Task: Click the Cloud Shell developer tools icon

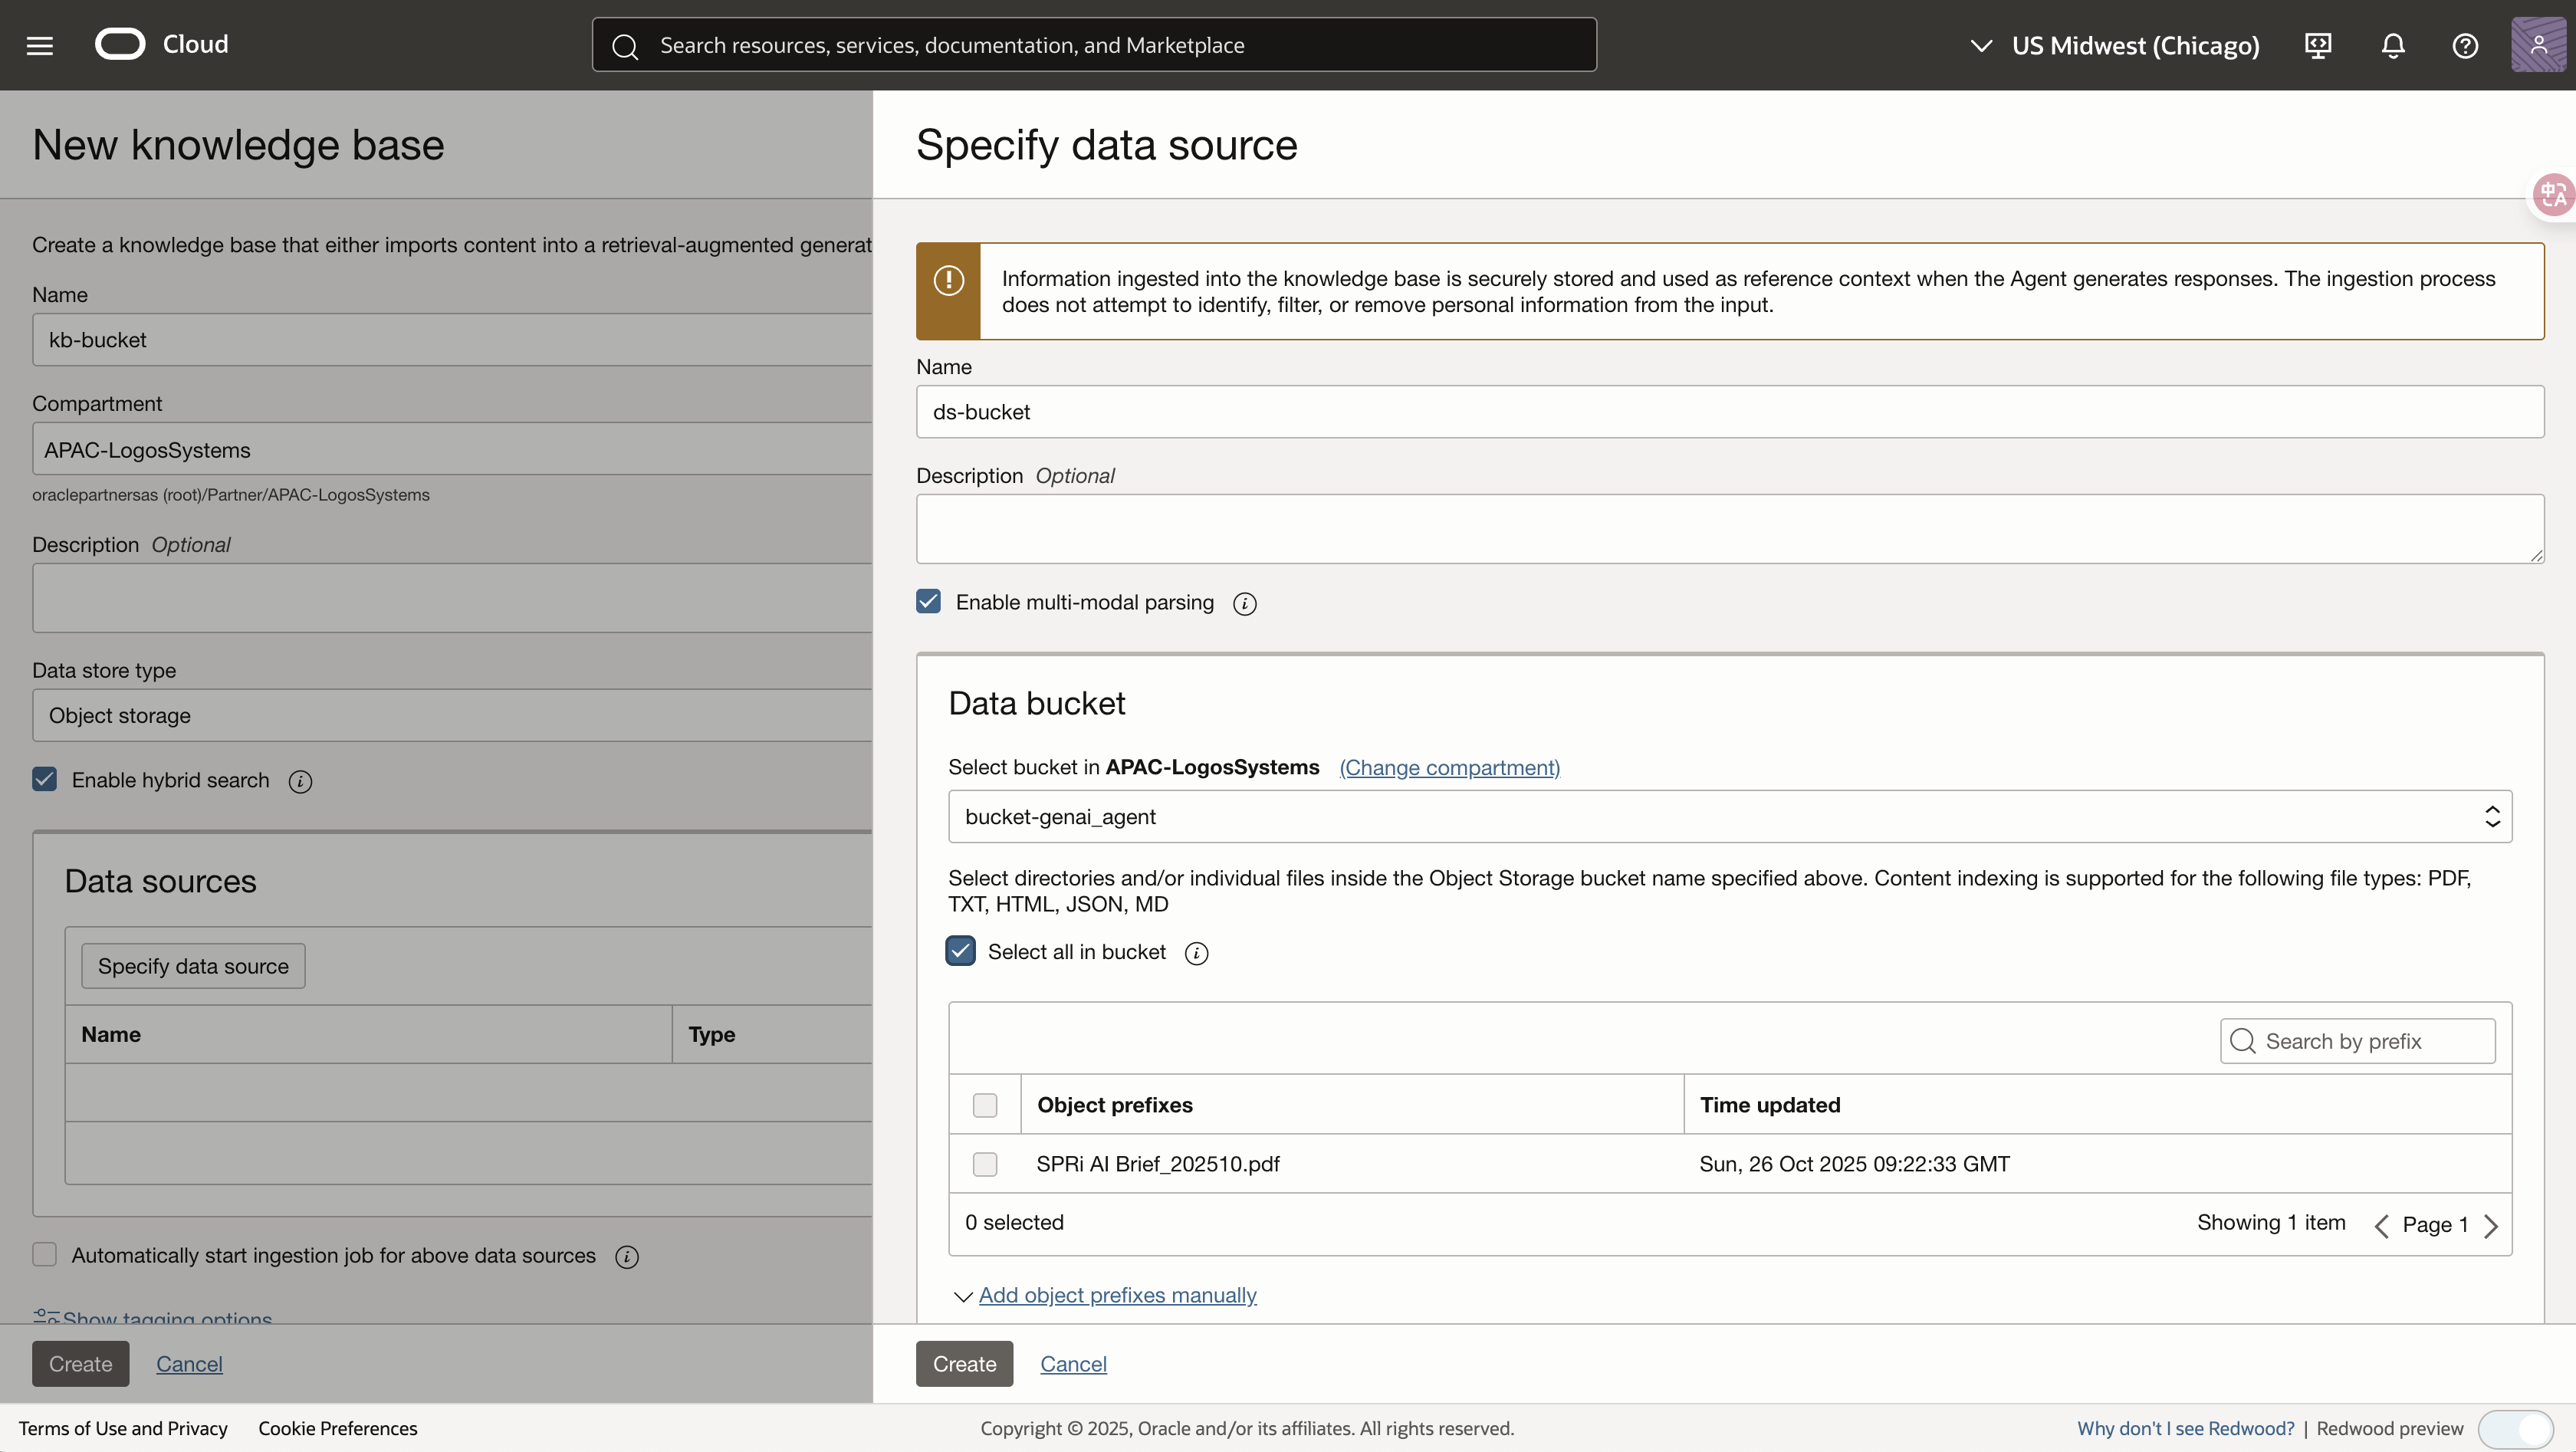Action: click(2318, 45)
